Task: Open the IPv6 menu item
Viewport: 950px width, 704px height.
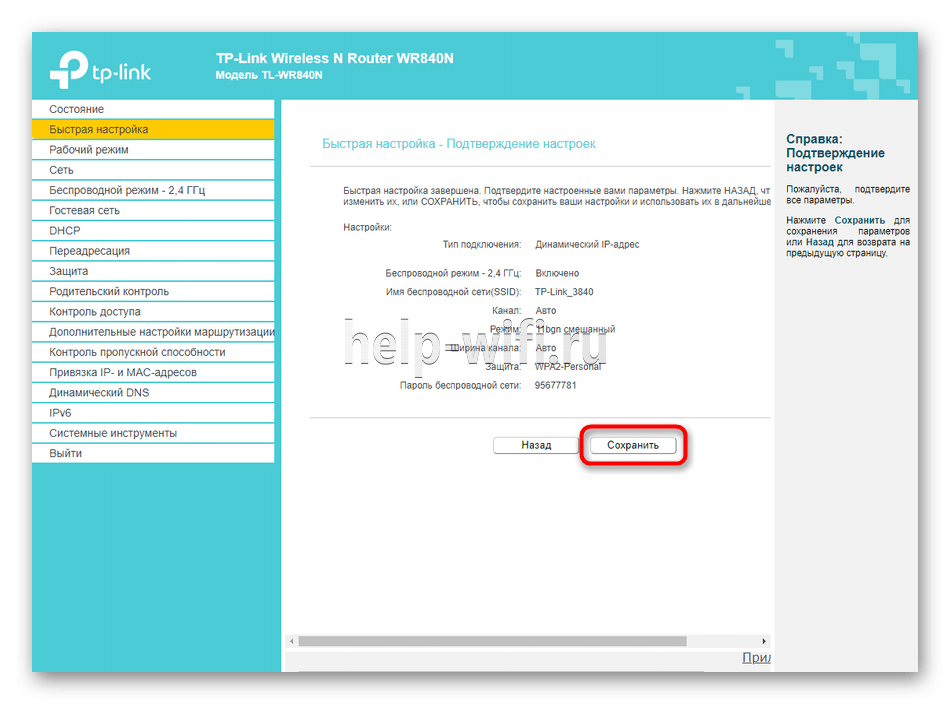Action: pyautogui.click(x=153, y=413)
